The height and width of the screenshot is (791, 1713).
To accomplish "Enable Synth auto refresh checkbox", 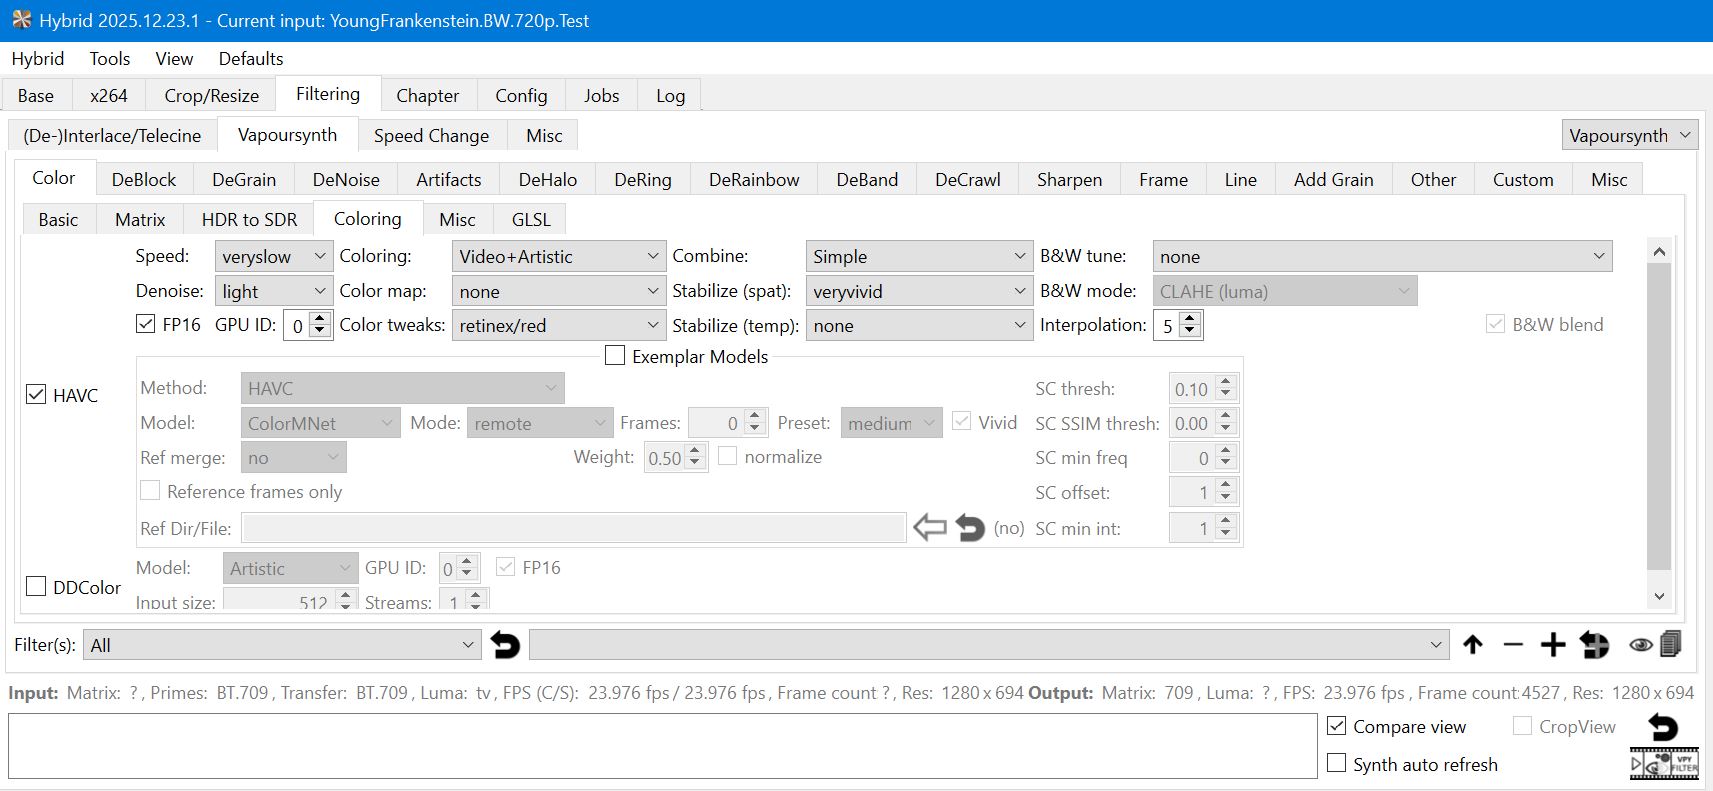I will pyautogui.click(x=1336, y=763).
